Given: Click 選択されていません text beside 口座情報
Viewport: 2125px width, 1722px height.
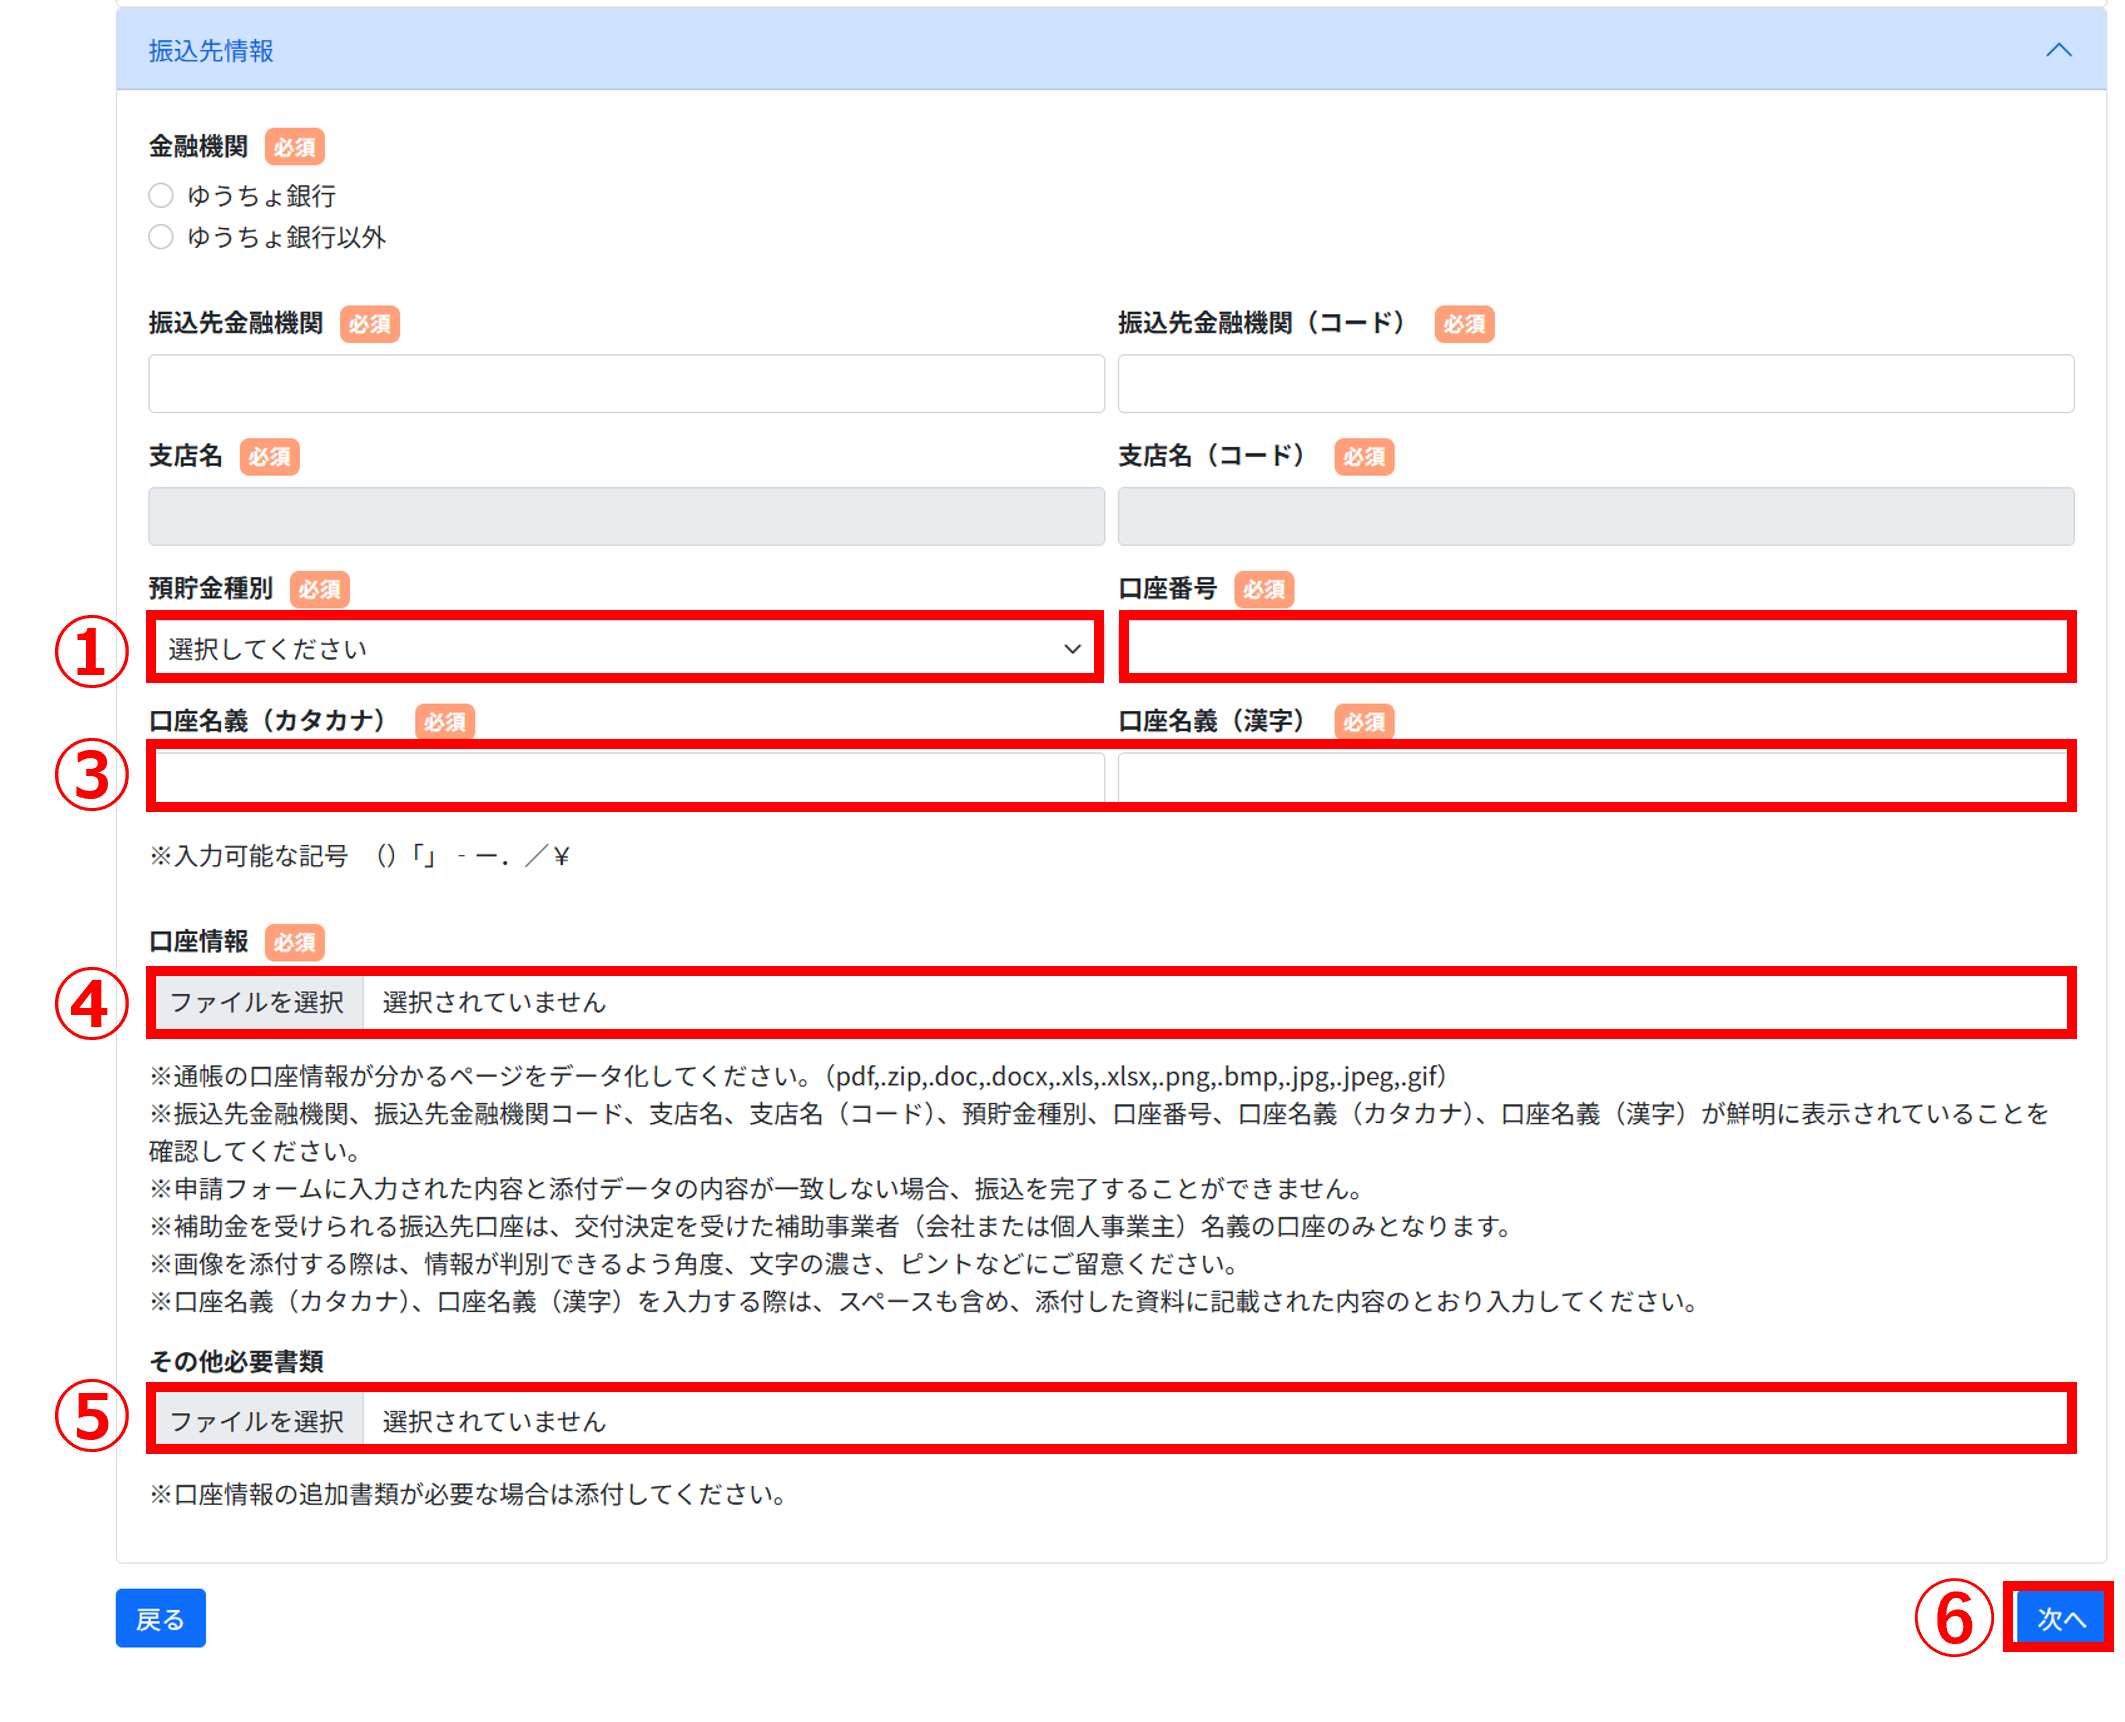Looking at the screenshot, I should [x=494, y=1002].
